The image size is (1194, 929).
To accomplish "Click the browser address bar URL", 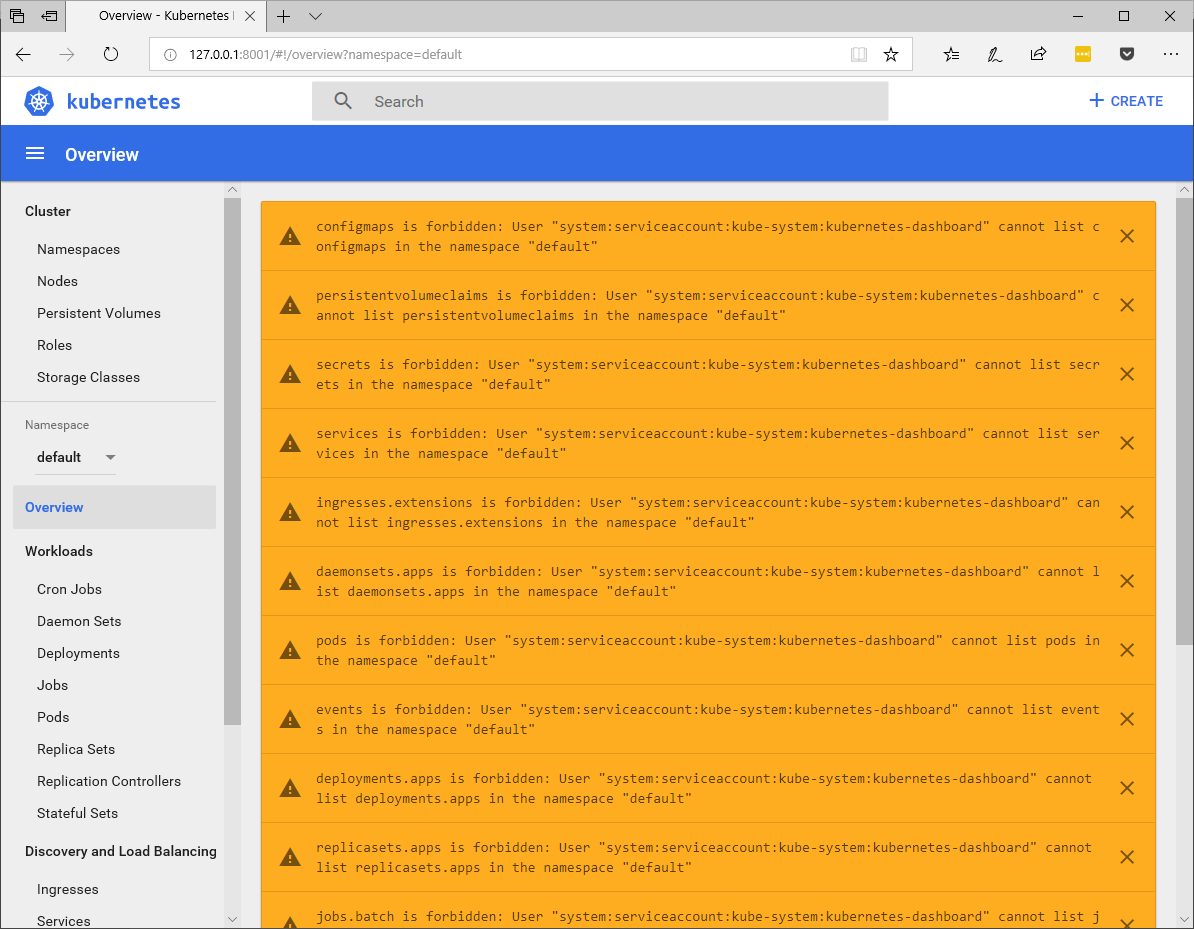I will click(x=325, y=55).
